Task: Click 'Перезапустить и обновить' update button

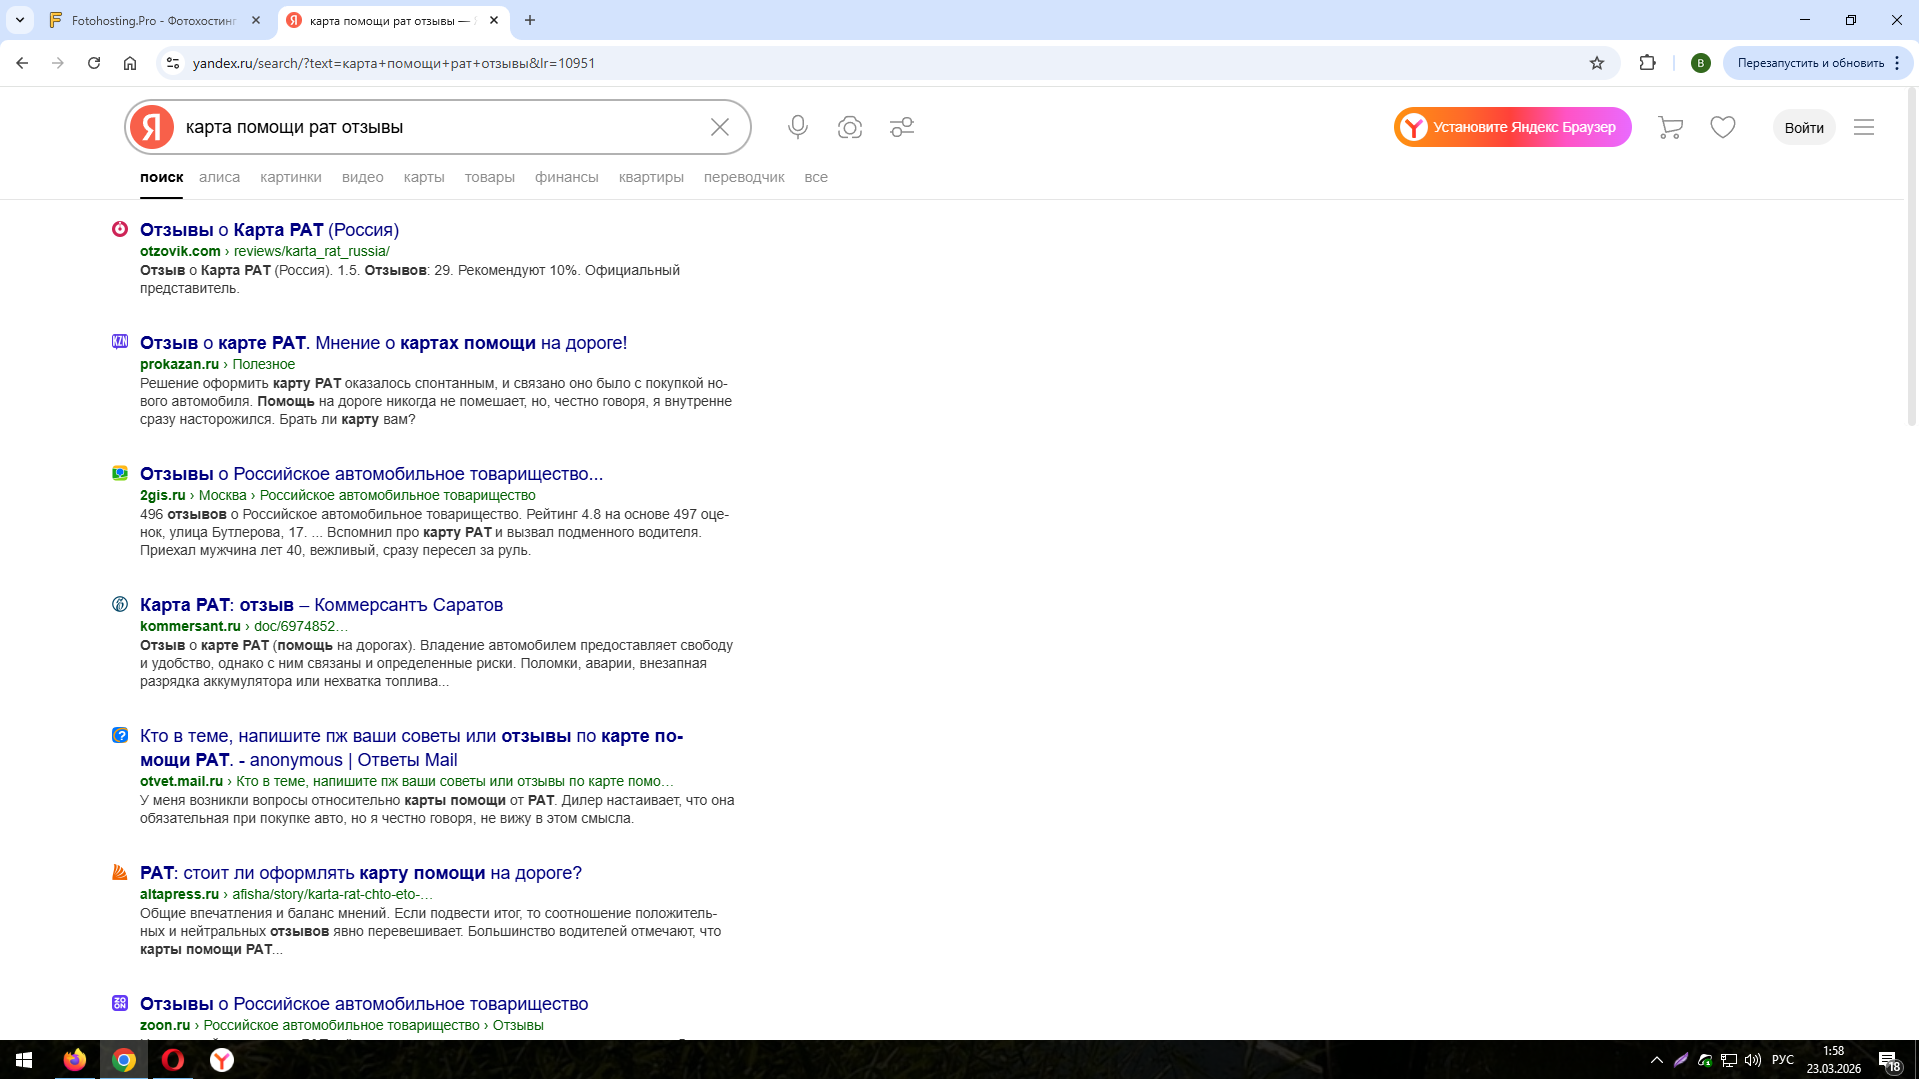Action: click(x=1809, y=63)
